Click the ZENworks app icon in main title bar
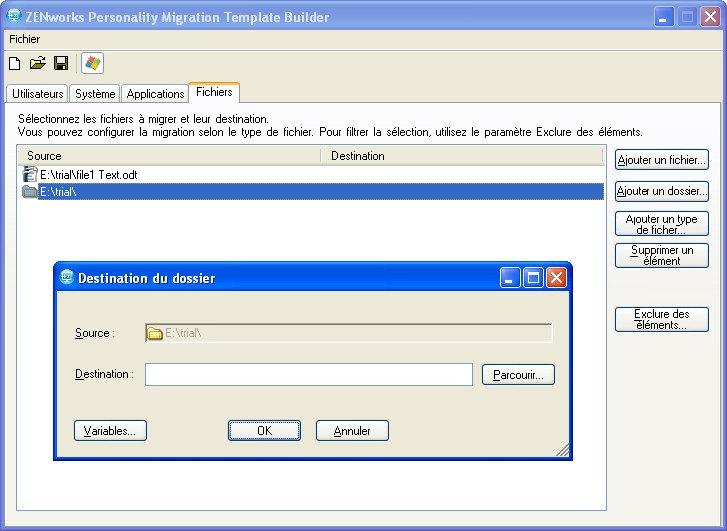 point(14,16)
